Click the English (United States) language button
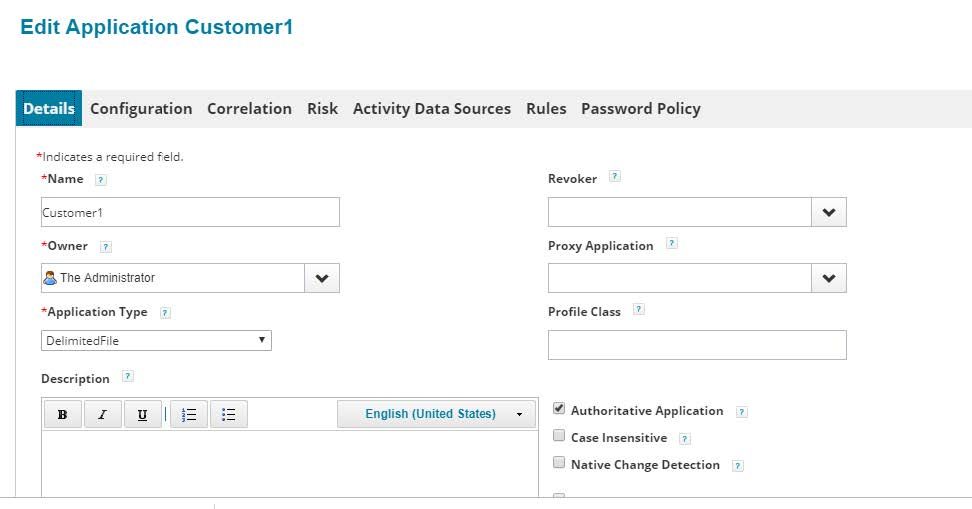Screen dimensions: 972x509 point(436,414)
